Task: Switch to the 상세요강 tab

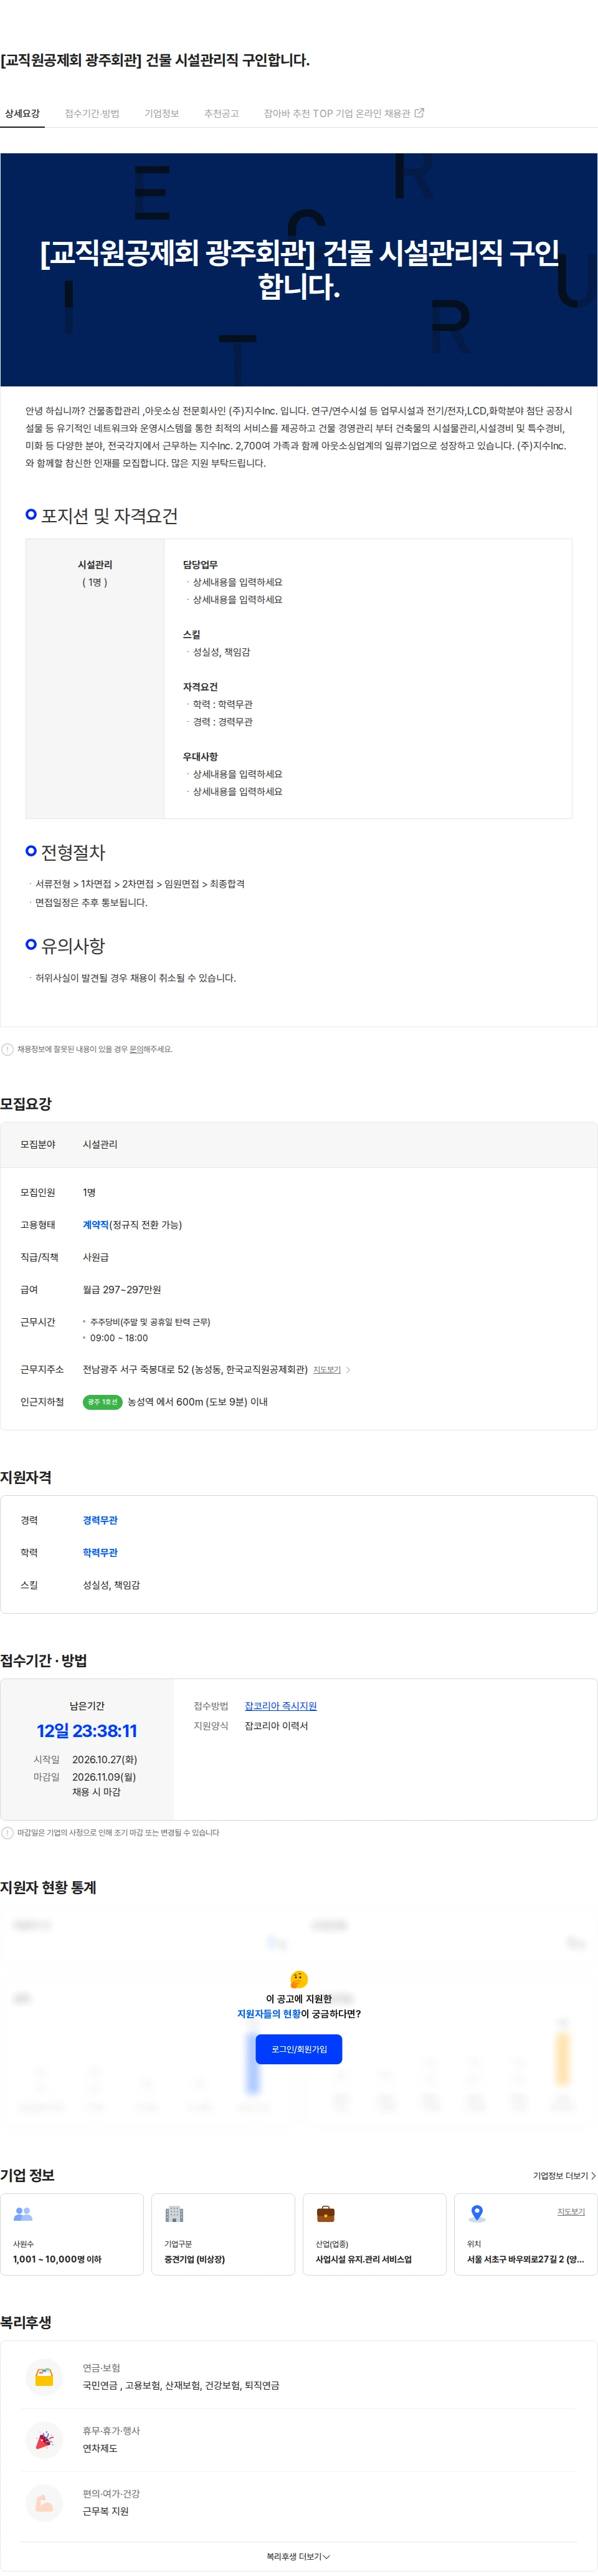Action: pyautogui.click(x=22, y=113)
